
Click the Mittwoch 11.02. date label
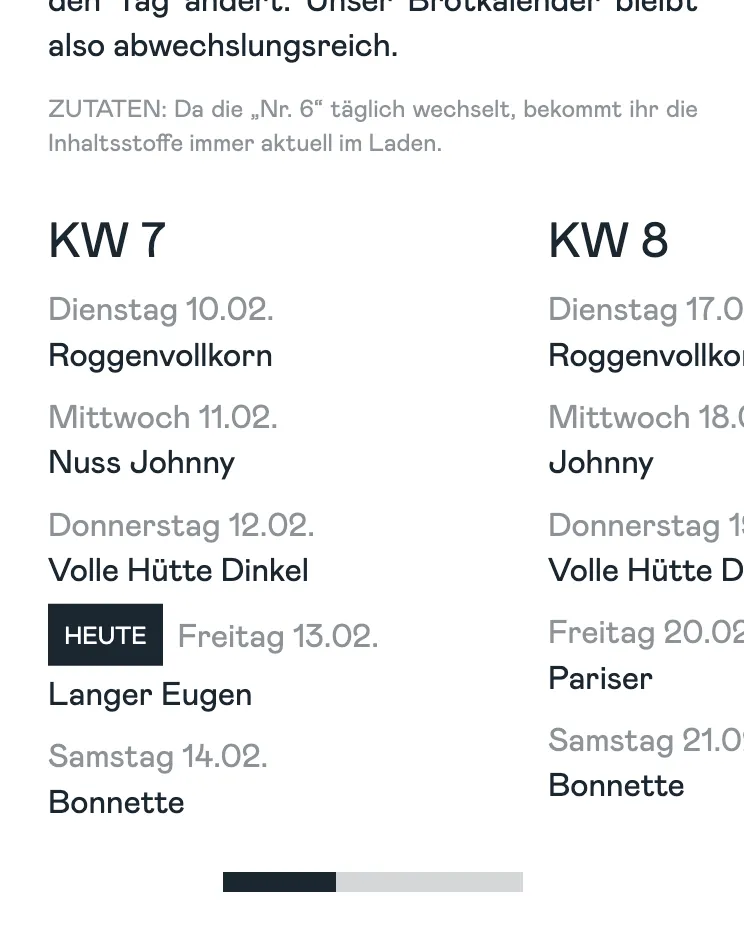[162, 417]
